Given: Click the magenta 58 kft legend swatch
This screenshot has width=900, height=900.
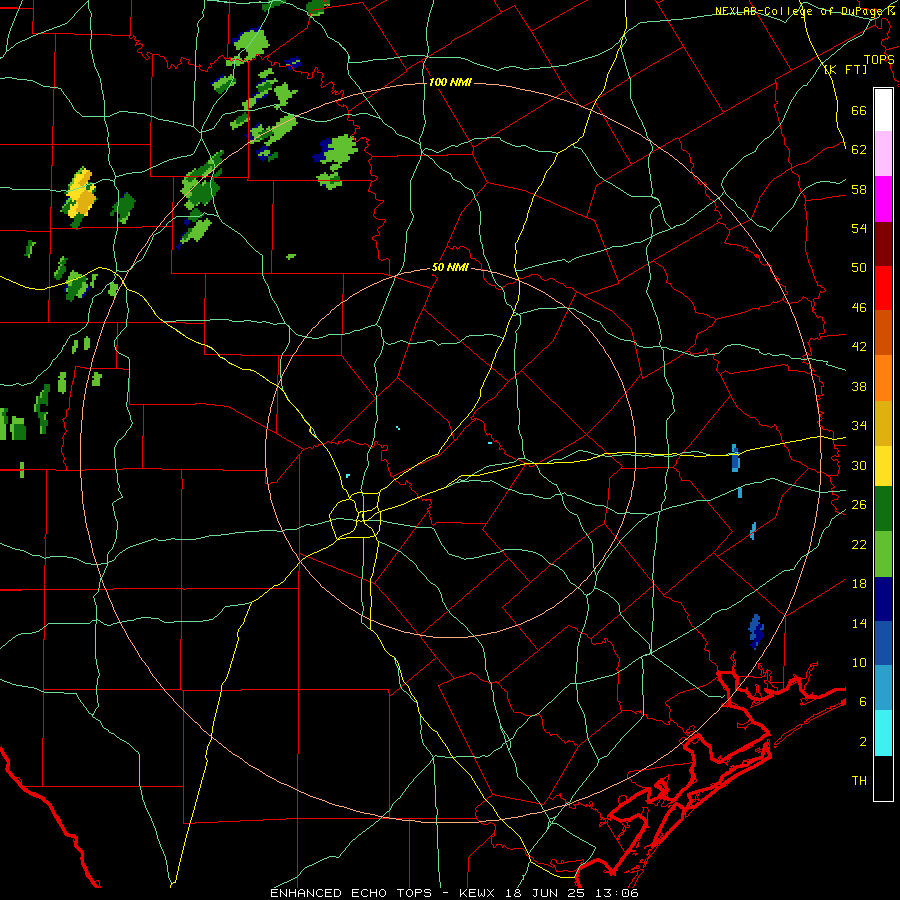Looking at the screenshot, I should pos(883,199).
